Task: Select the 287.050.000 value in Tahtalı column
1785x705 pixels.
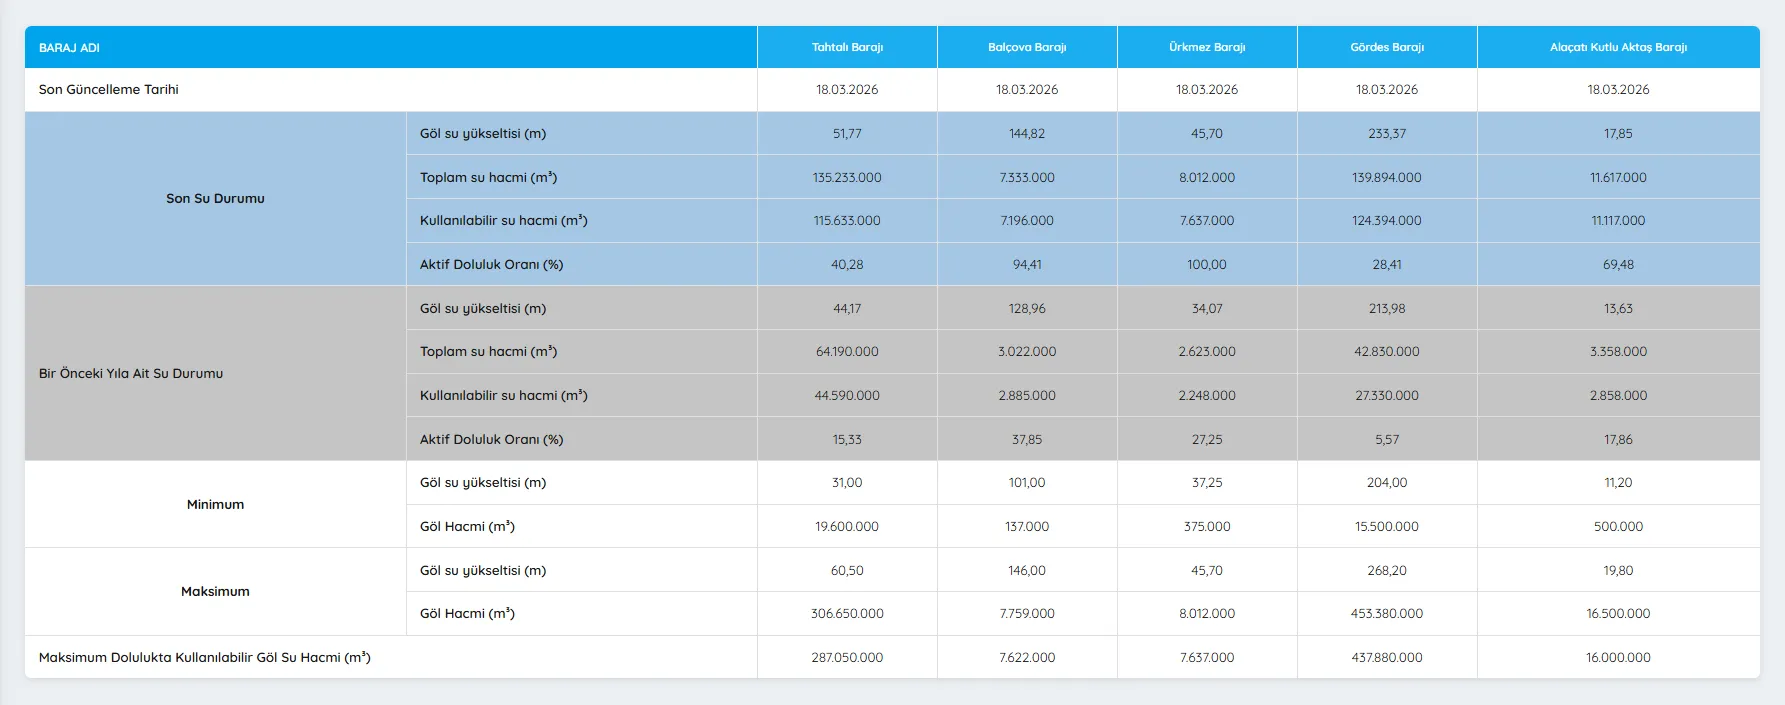Action: click(x=847, y=658)
